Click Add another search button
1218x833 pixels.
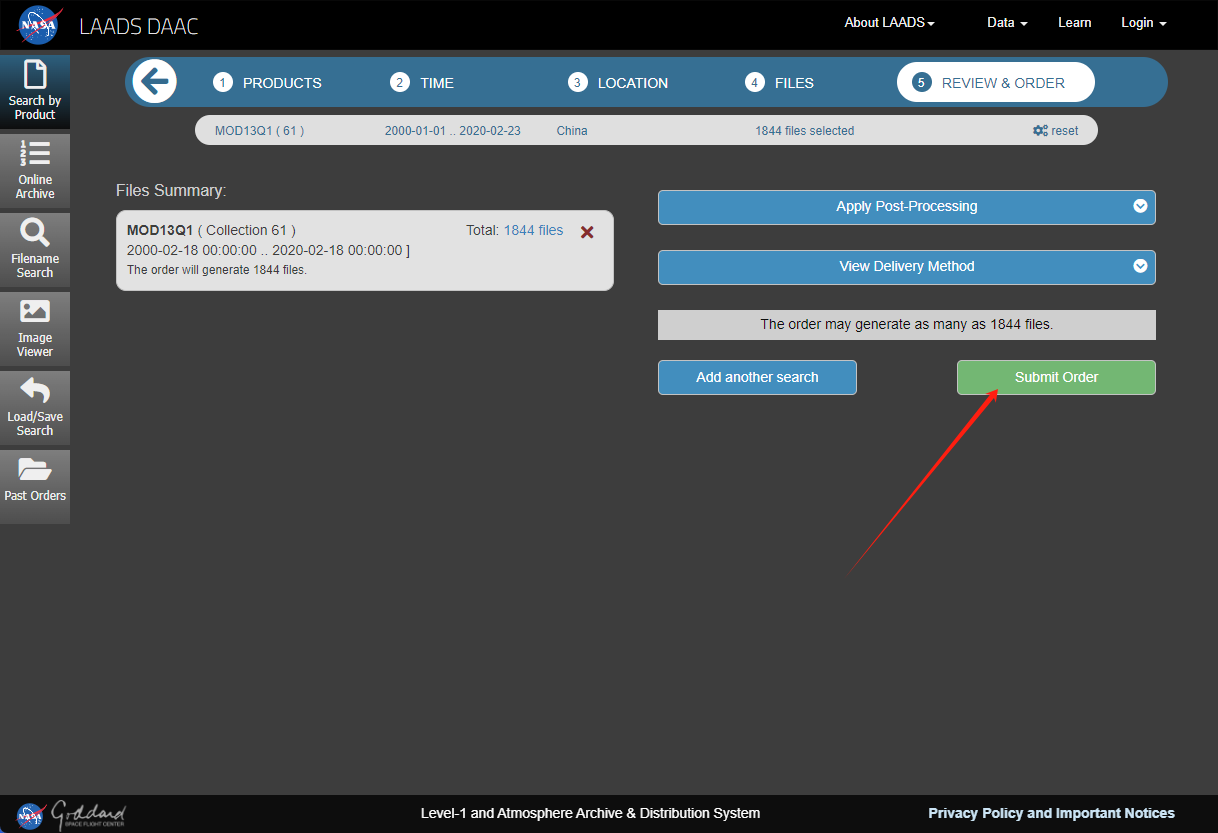(757, 377)
